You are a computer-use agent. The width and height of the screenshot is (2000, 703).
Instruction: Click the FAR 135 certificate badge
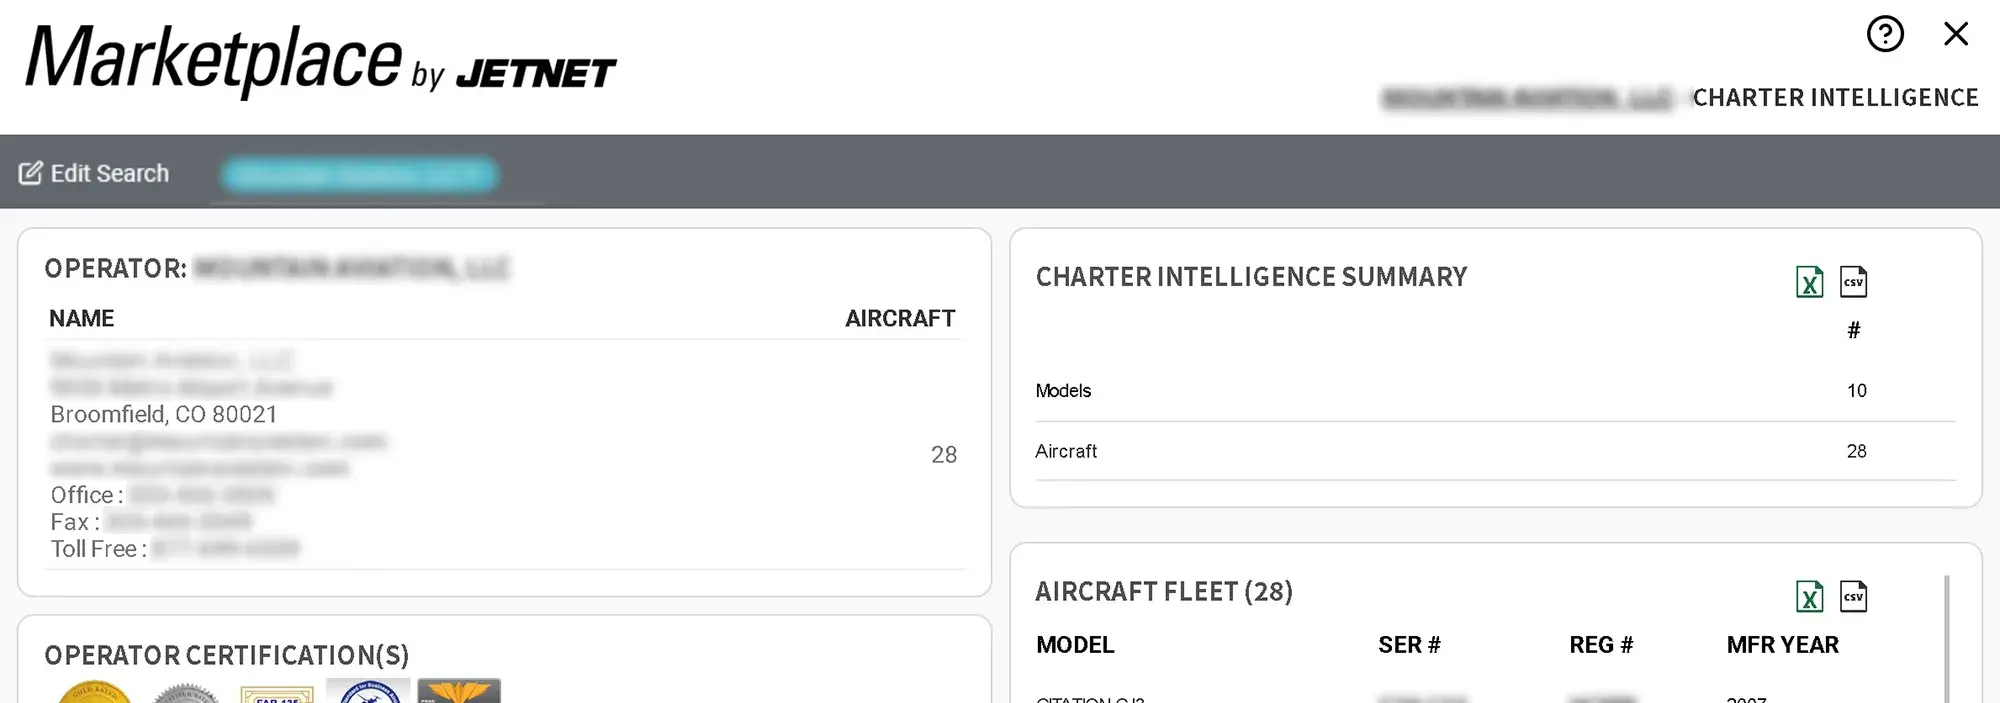(277, 691)
